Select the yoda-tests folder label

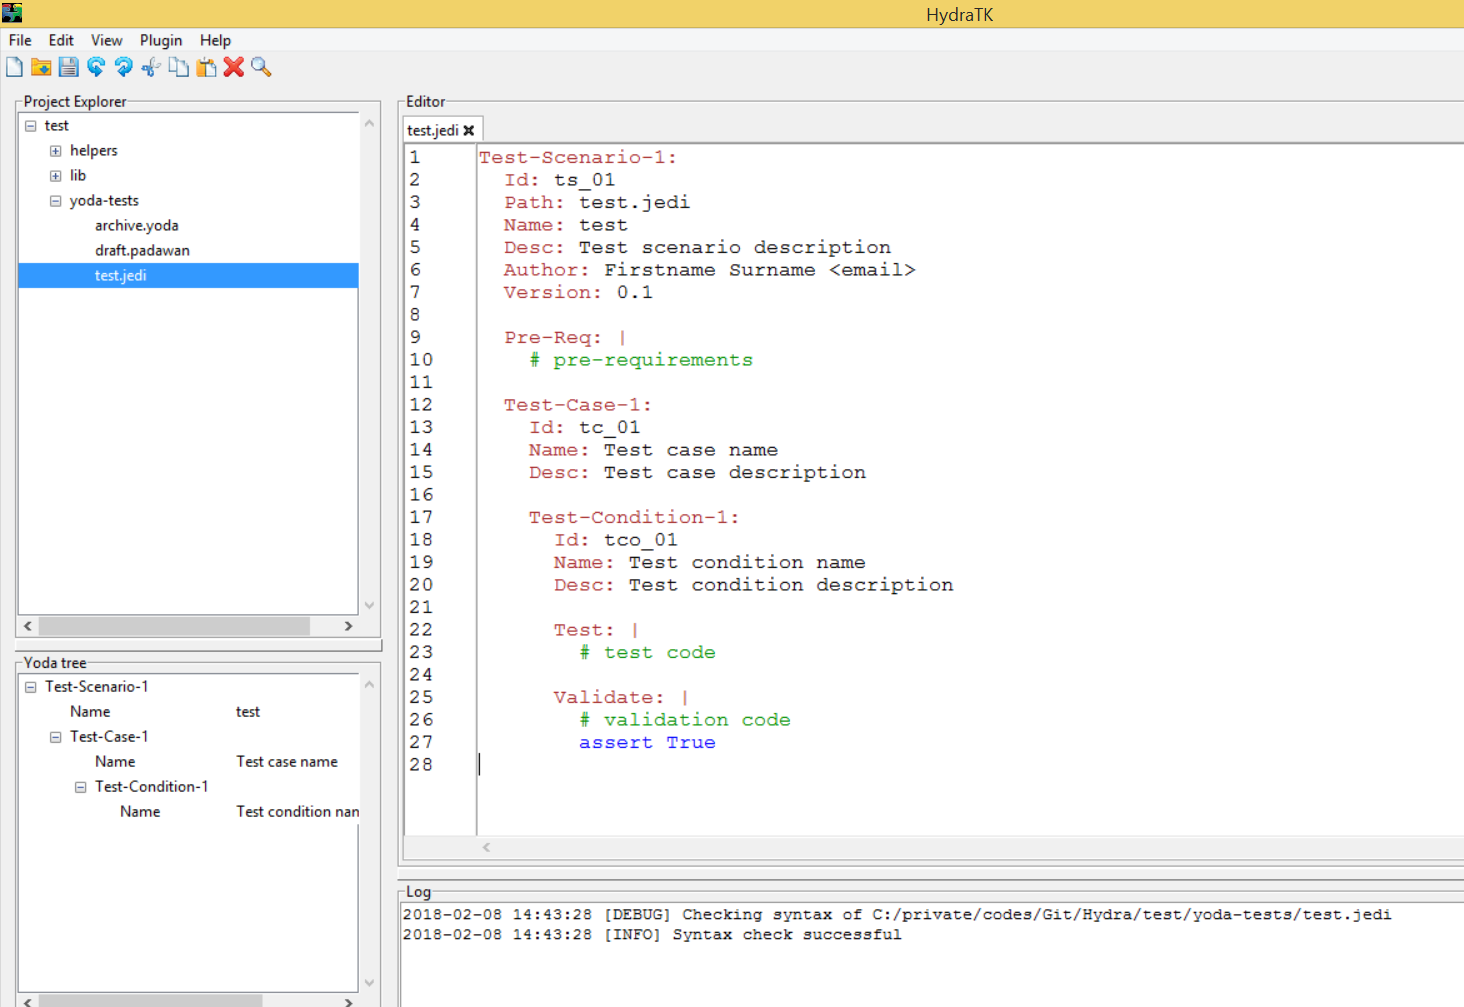(104, 201)
